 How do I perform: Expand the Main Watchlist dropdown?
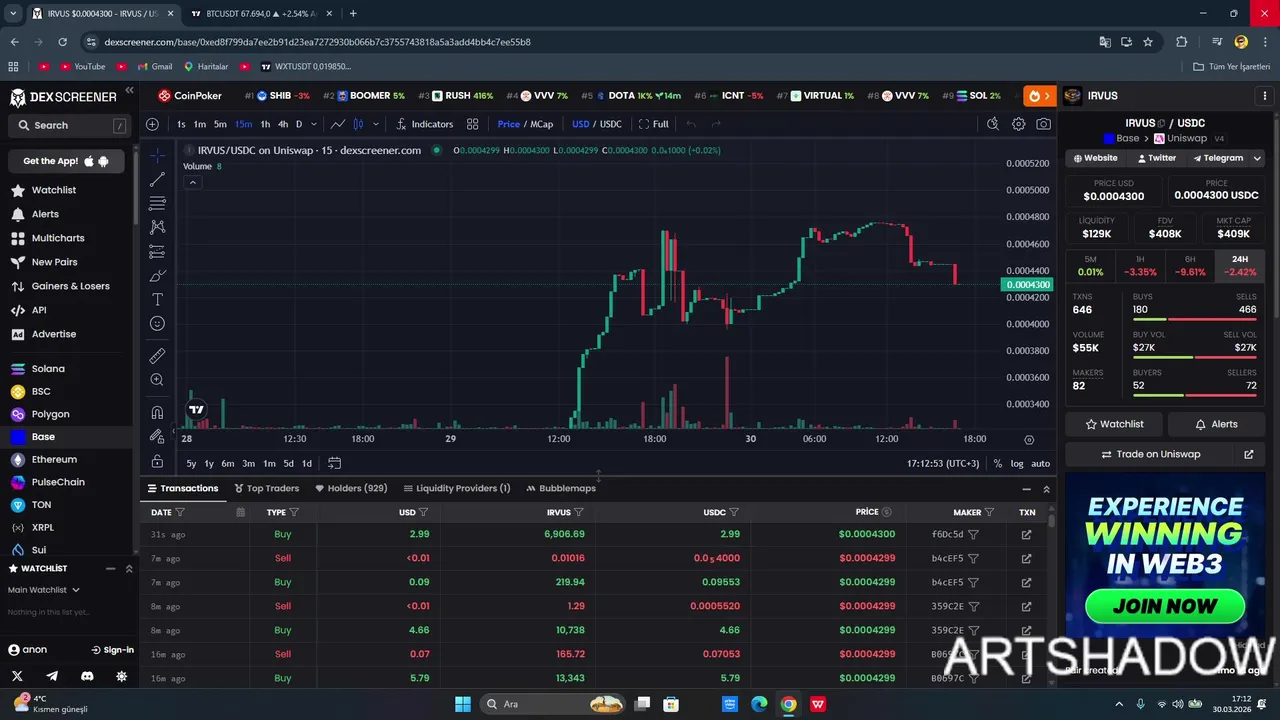click(44, 590)
